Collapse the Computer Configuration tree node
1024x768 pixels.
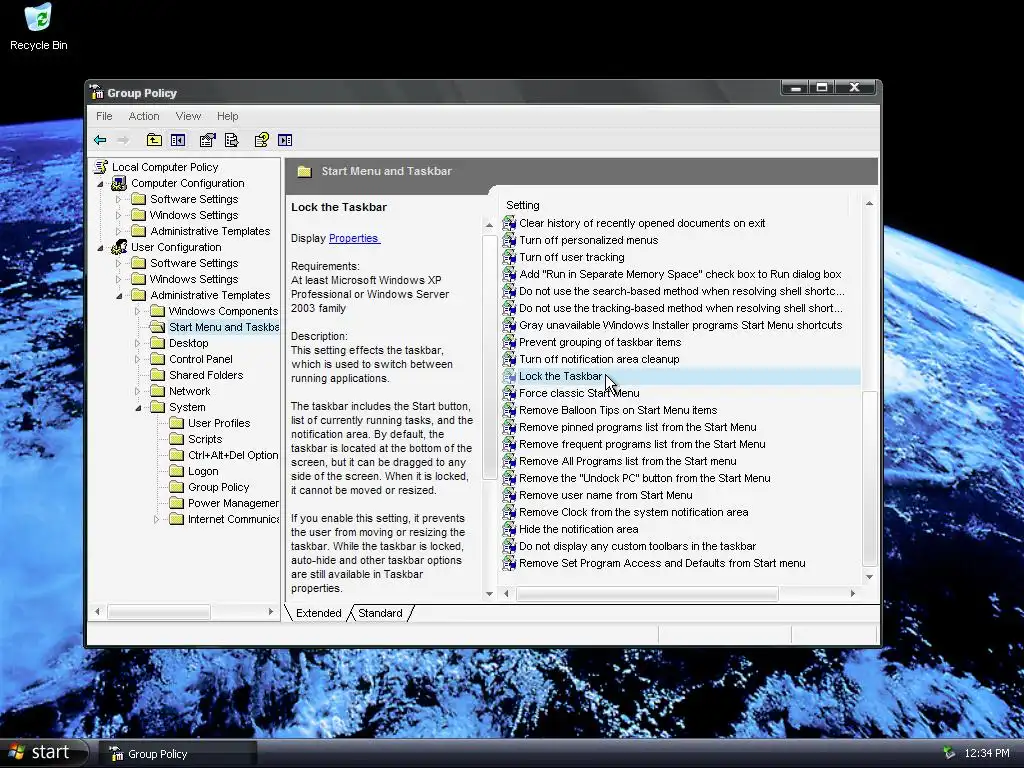[x=101, y=184]
